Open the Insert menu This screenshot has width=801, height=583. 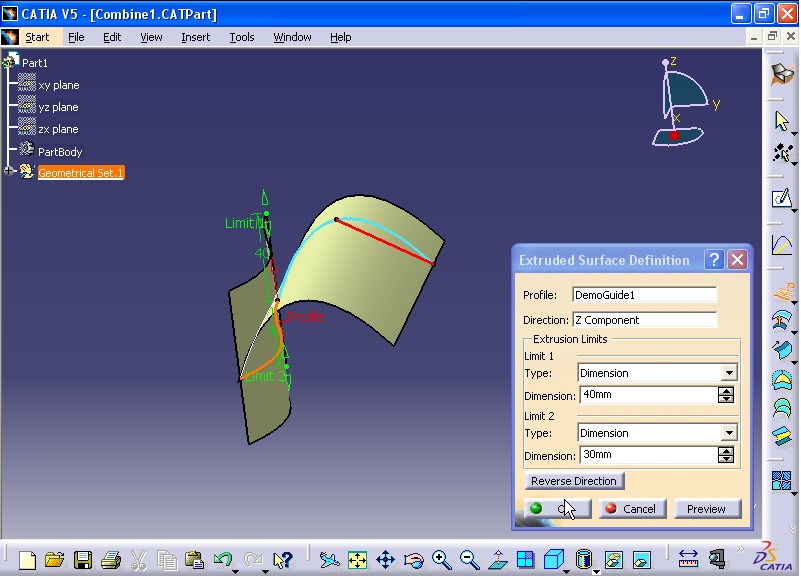[195, 37]
